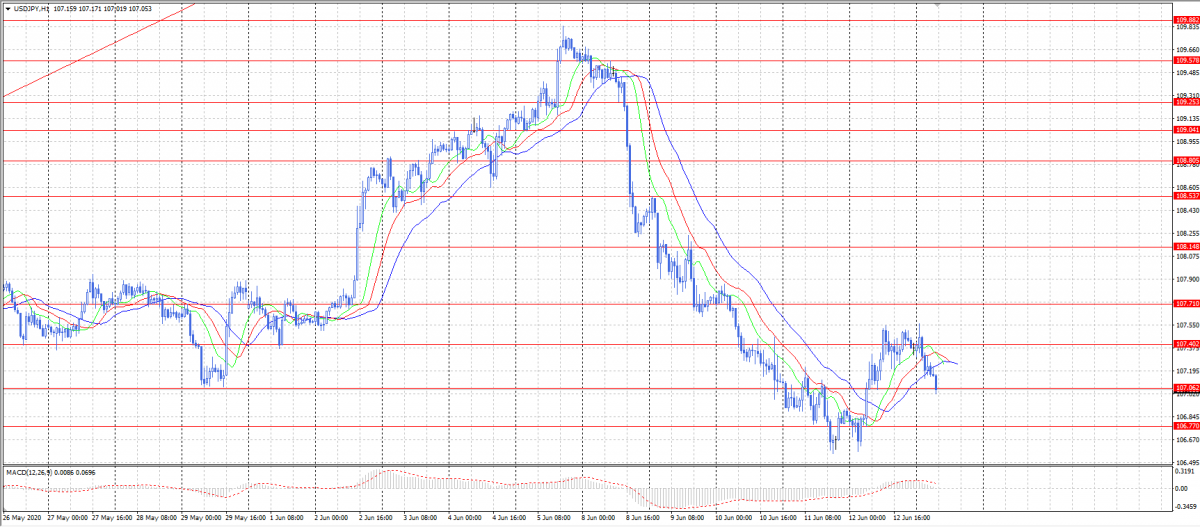Click the 108.805 red price tag

tap(1187, 160)
